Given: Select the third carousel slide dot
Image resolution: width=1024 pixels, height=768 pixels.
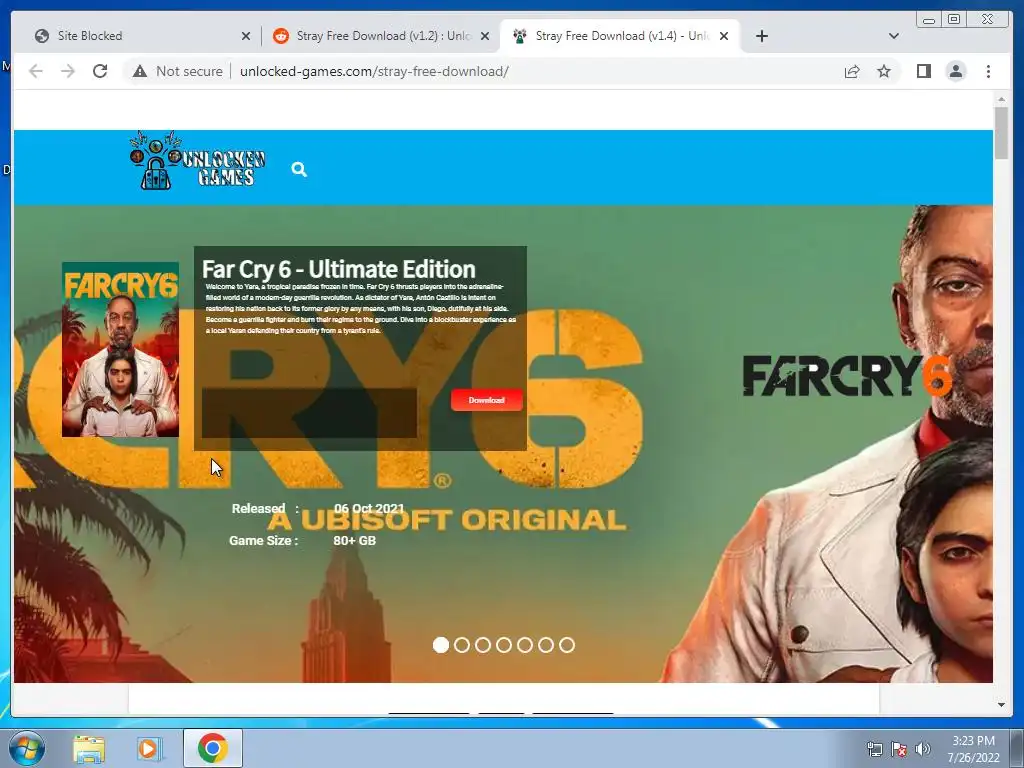Looking at the screenshot, I should pyautogui.click(x=483, y=645).
